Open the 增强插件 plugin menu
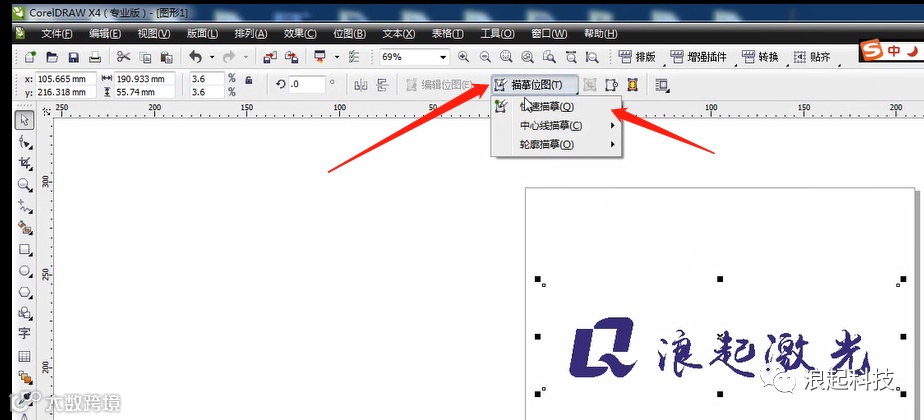 point(699,57)
